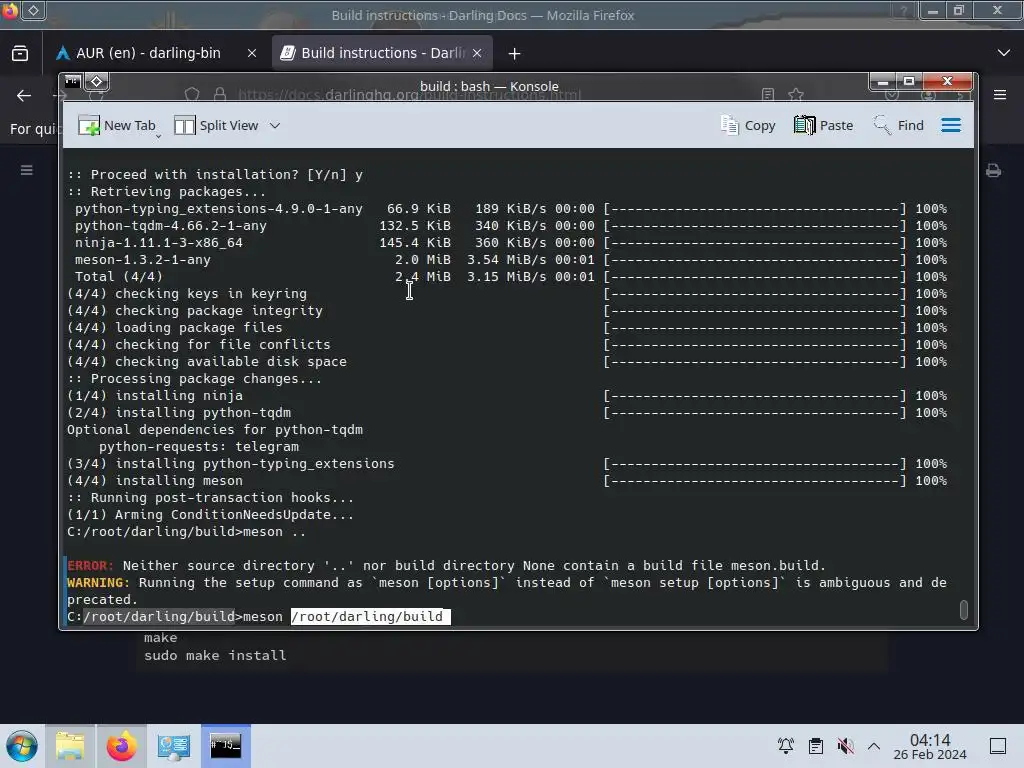The image size is (1024, 768).
Task: Bookmark this page with star icon
Action: pyautogui.click(x=795, y=95)
